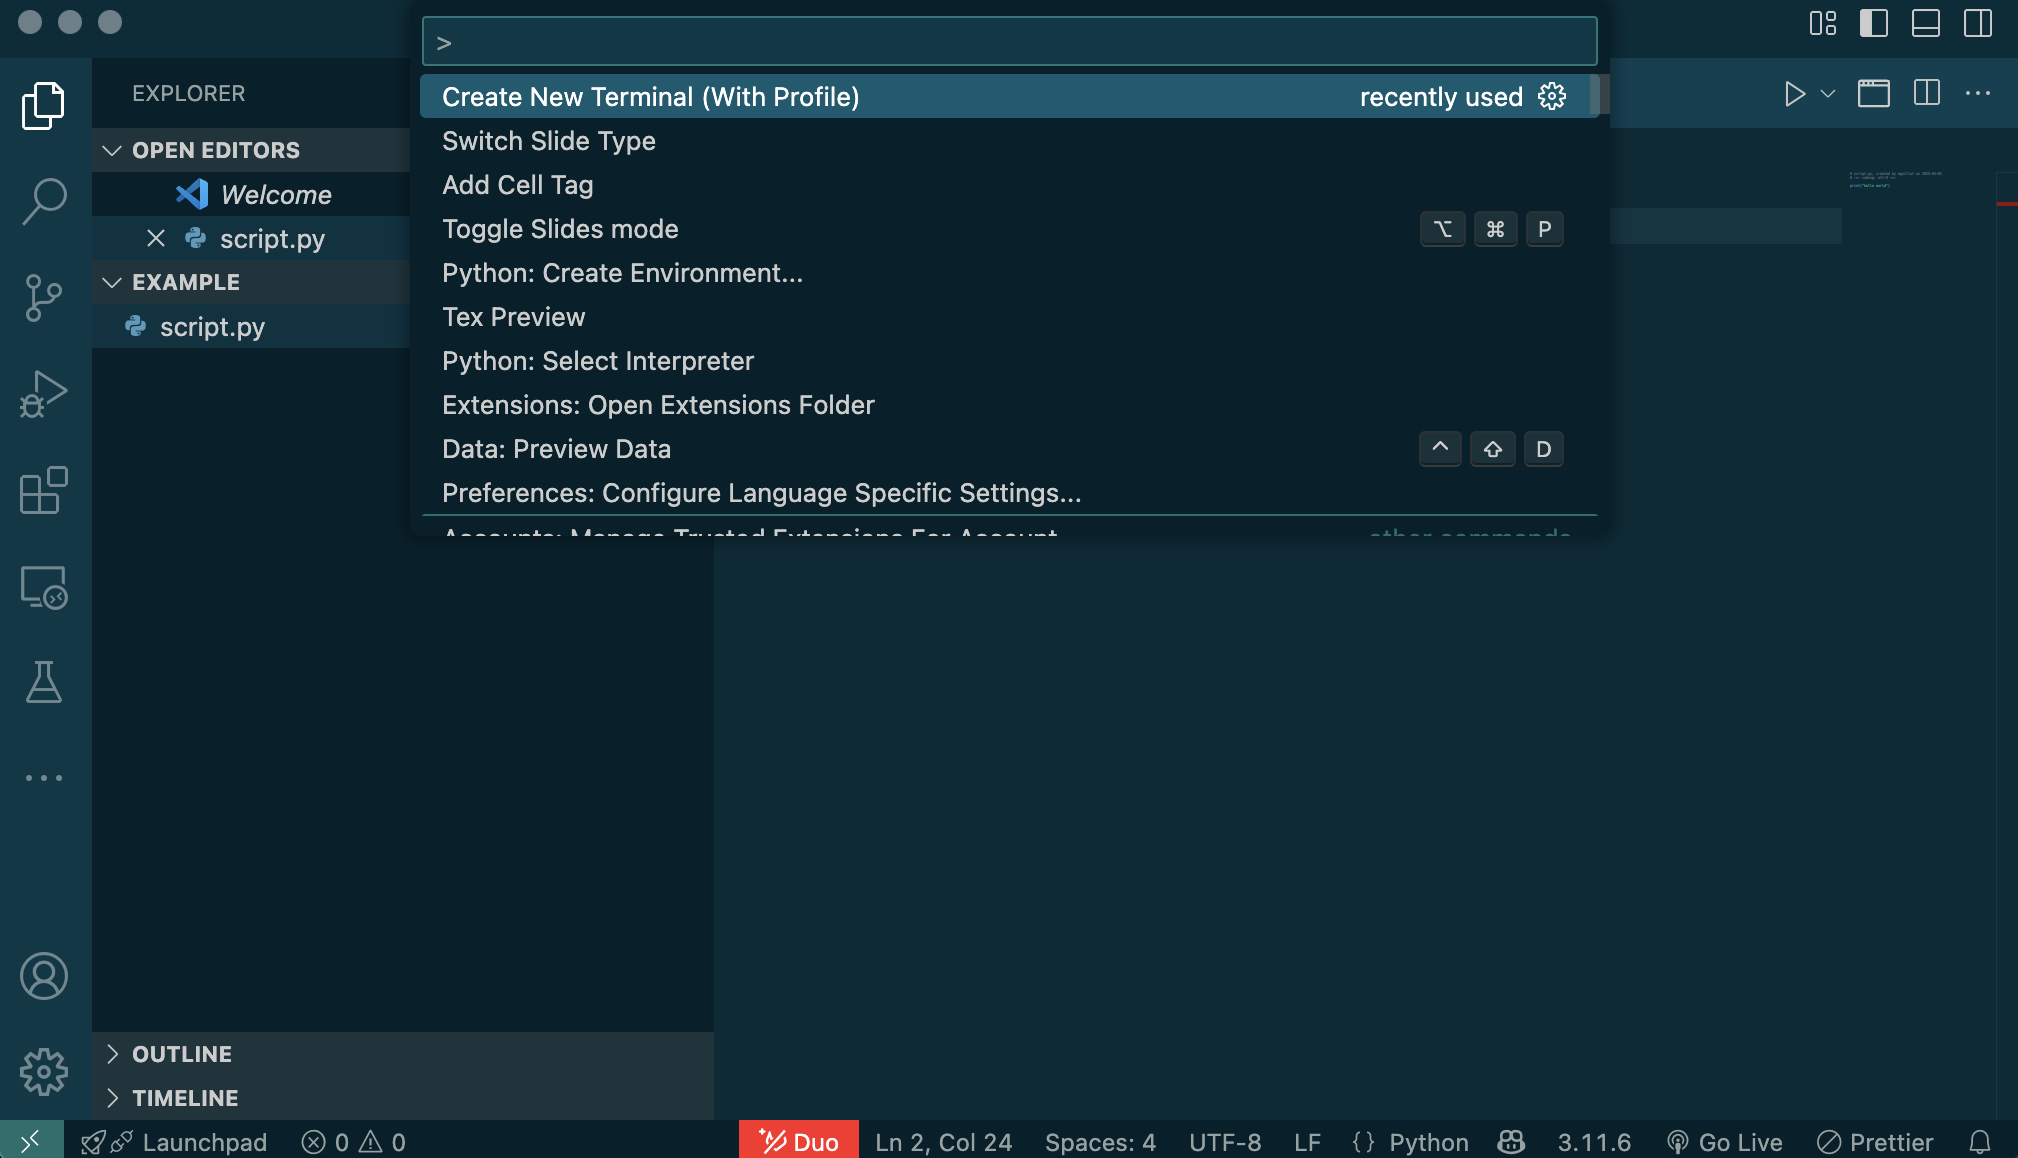Click the command palette input field
Viewport: 2018px width, 1158px height.
point(1008,42)
